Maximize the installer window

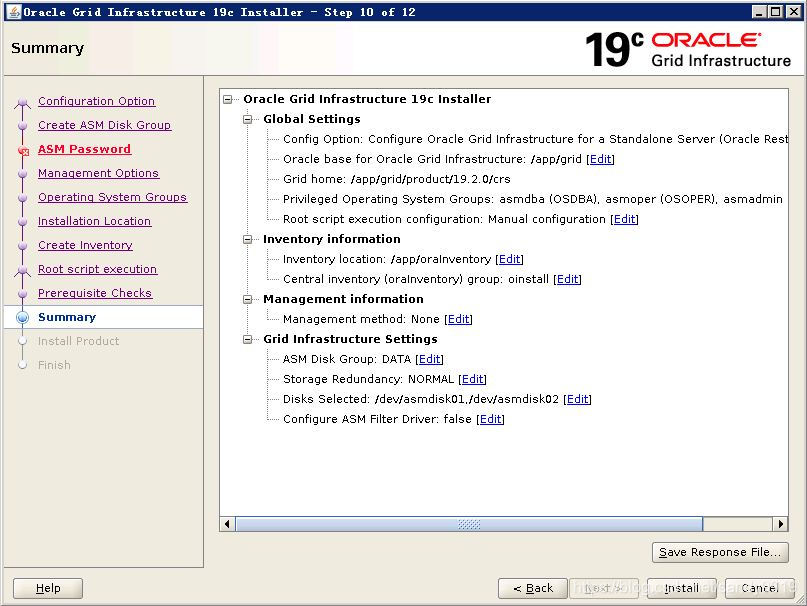coord(776,12)
